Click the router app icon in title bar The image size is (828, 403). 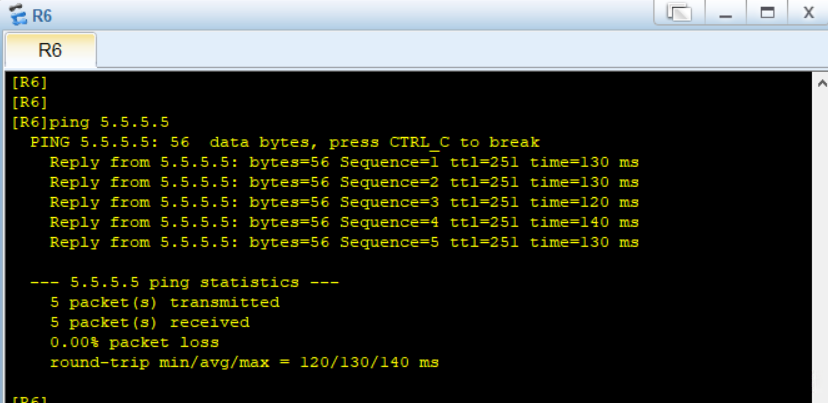pyautogui.click(x=17, y=15)
